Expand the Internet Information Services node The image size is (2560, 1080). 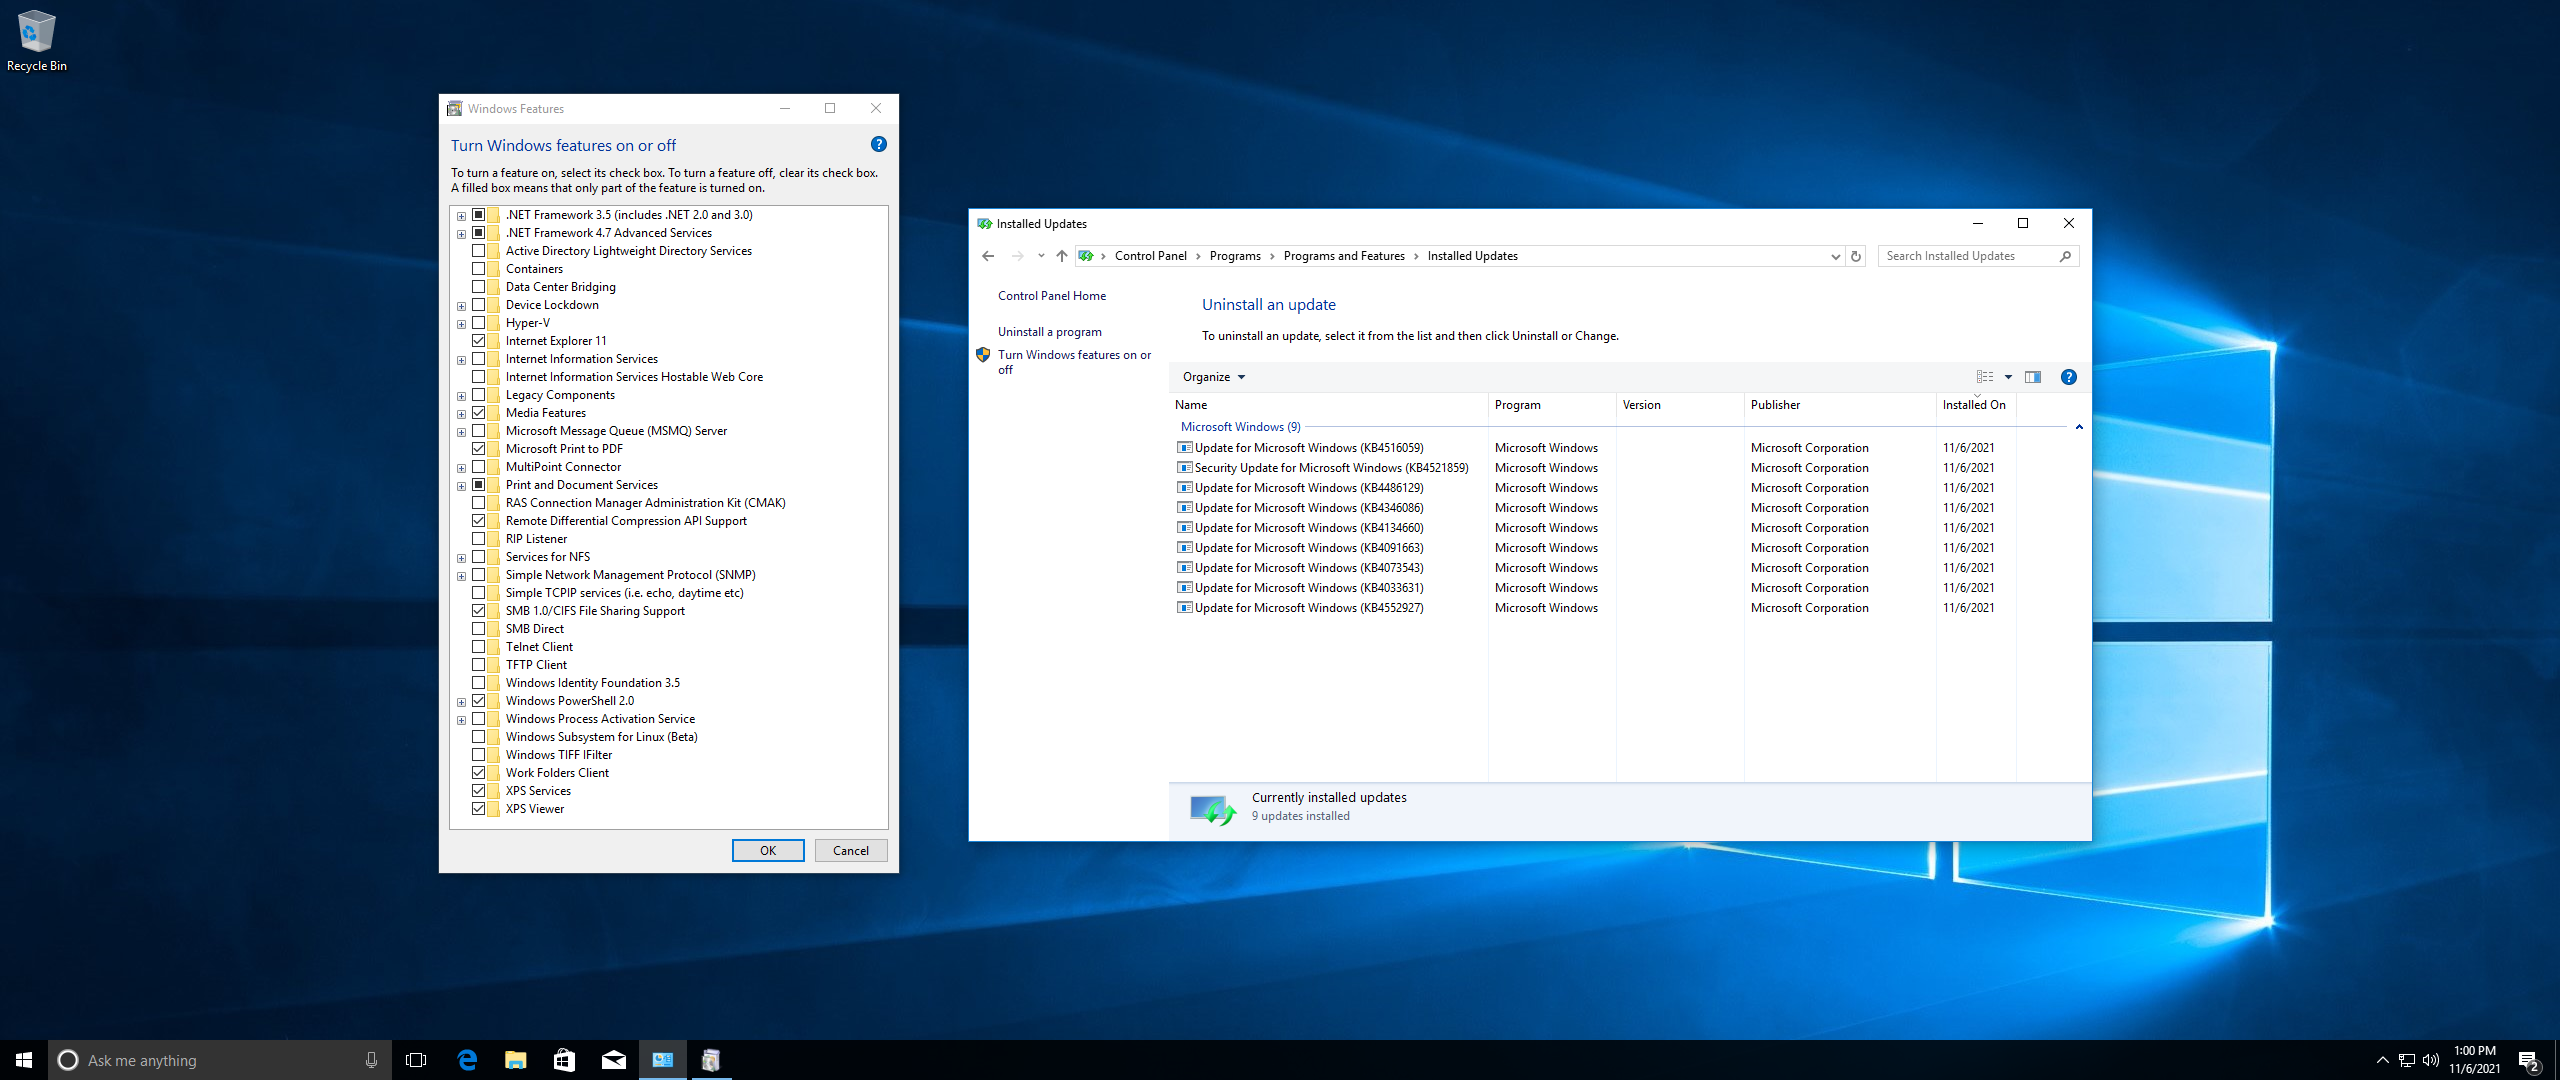pyautogui.click(x=461, y=360)
